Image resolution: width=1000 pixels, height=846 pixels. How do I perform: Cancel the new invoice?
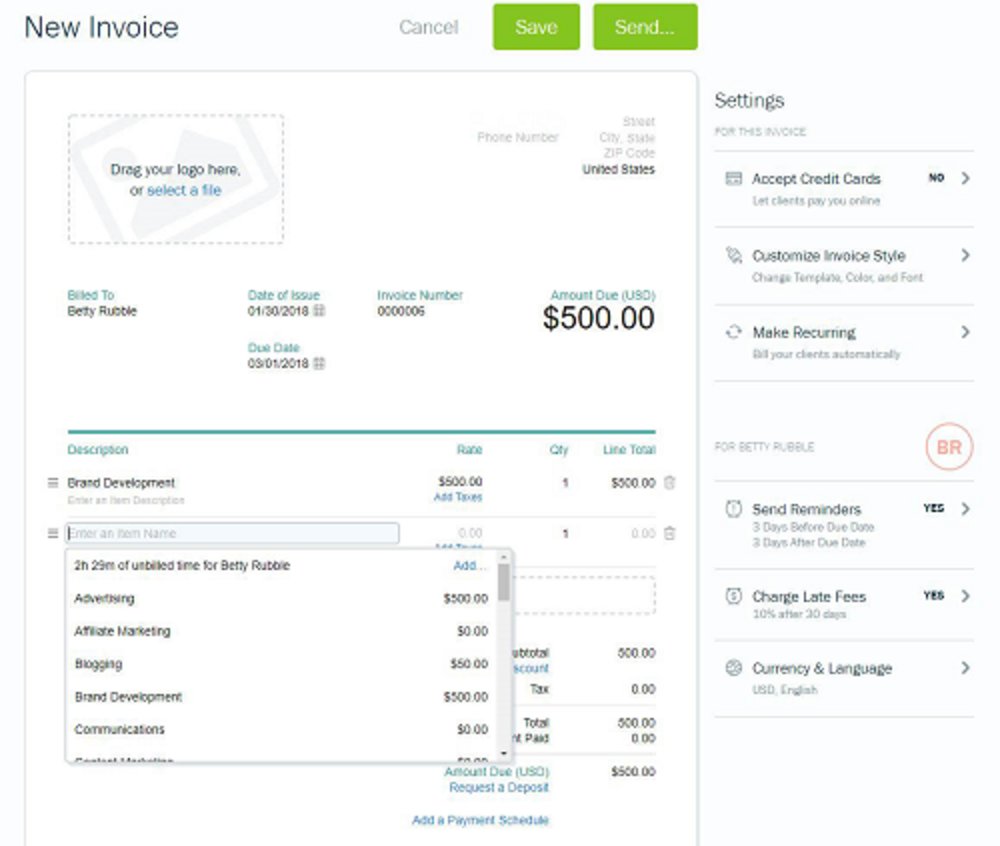click(429, 27)
